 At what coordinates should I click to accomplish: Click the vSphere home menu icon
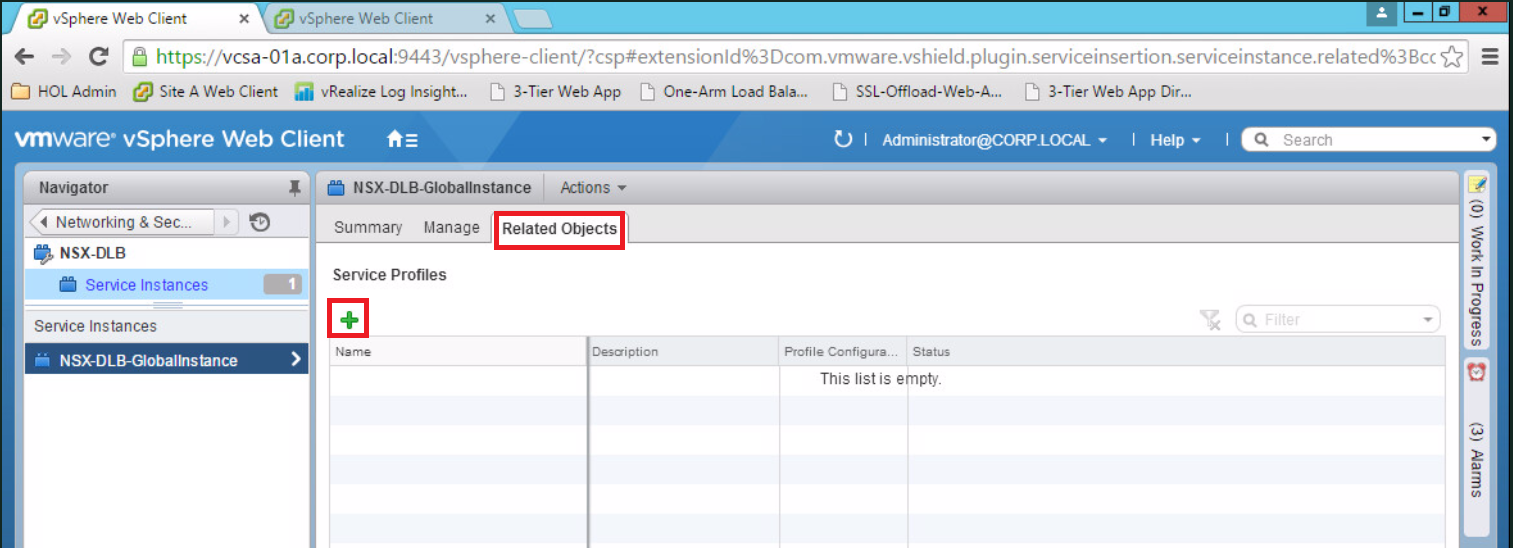coord(403,140)
